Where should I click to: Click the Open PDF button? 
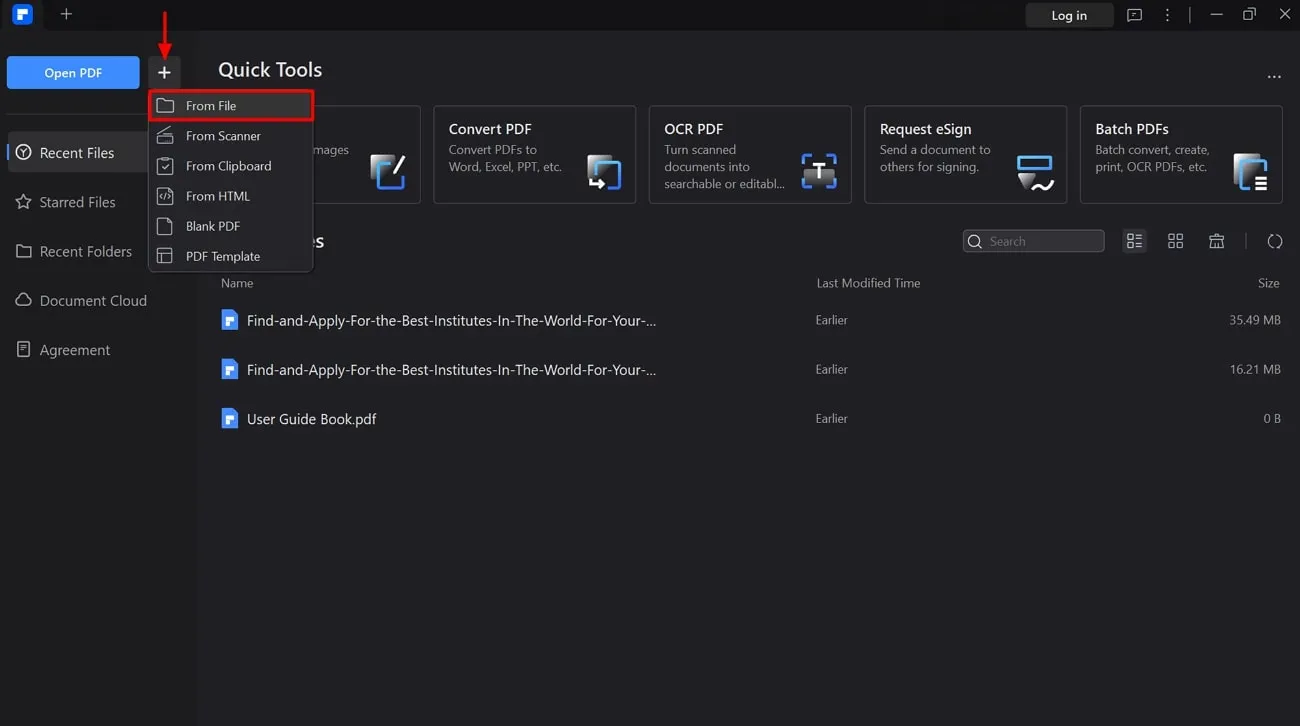pyautogui.click(x=73, y=72)
